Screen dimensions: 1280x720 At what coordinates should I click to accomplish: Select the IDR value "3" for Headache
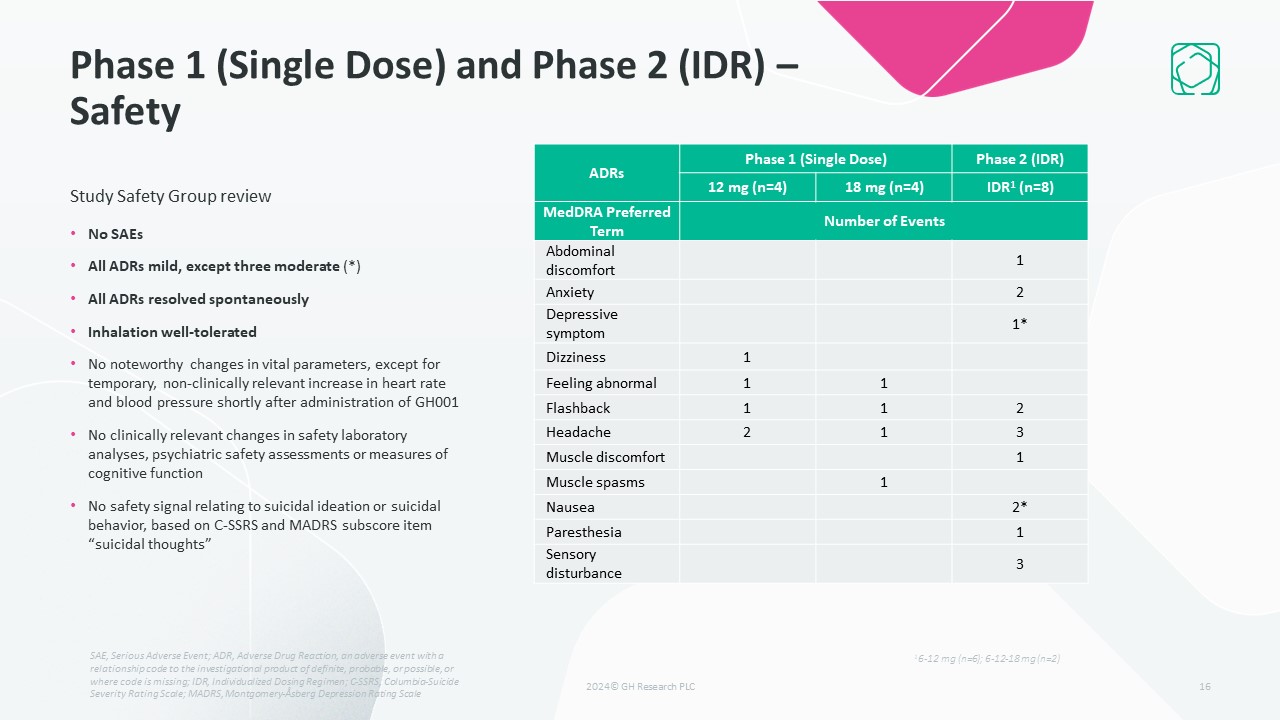click(x=1019, y=432)
